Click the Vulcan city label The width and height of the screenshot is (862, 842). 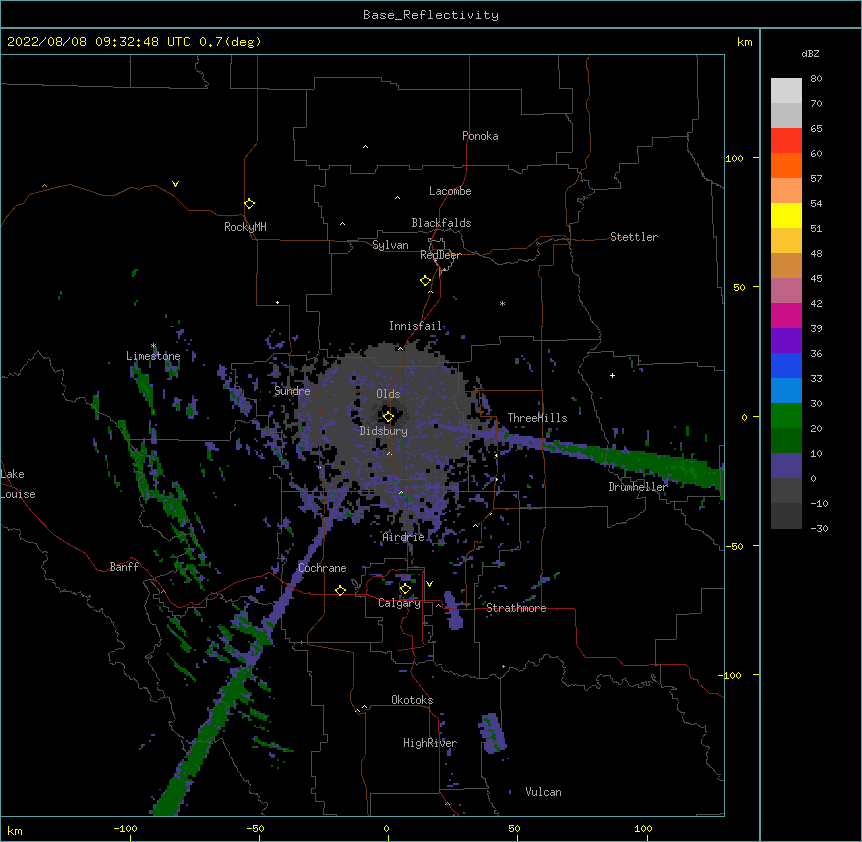pyautogui.click(x=543, y=792)
